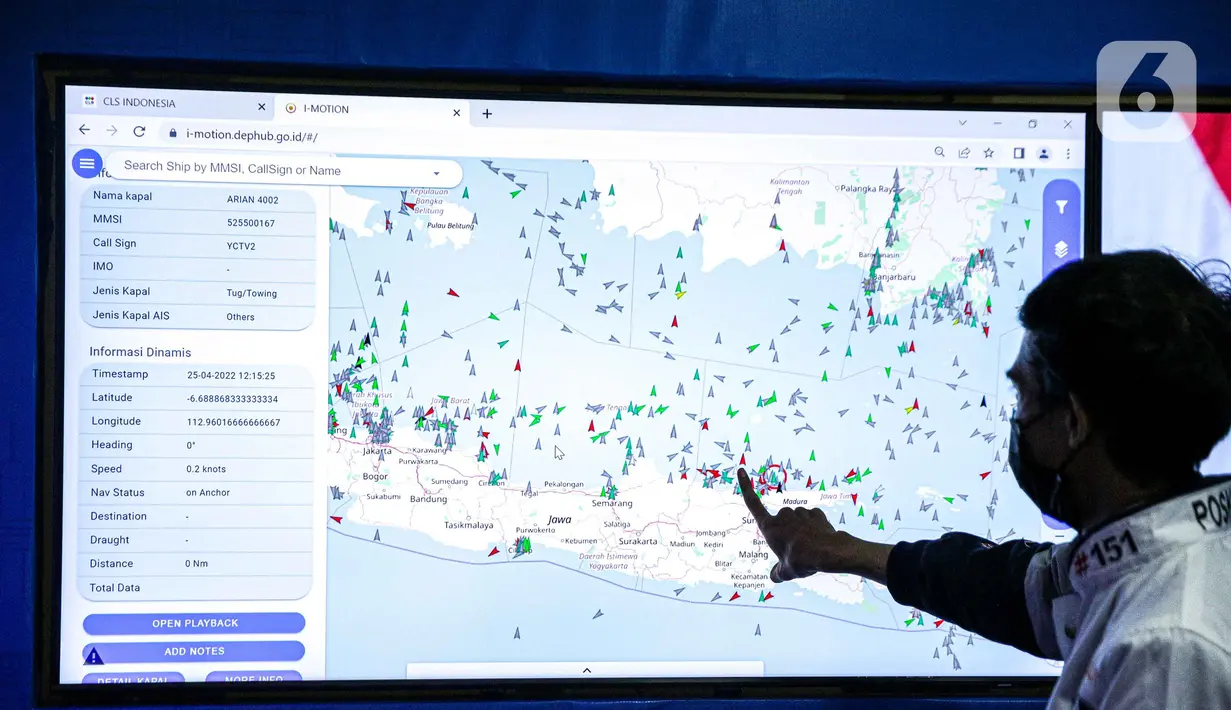Click the Bogor label on the map
The image size is (1231, 710).
375,477
